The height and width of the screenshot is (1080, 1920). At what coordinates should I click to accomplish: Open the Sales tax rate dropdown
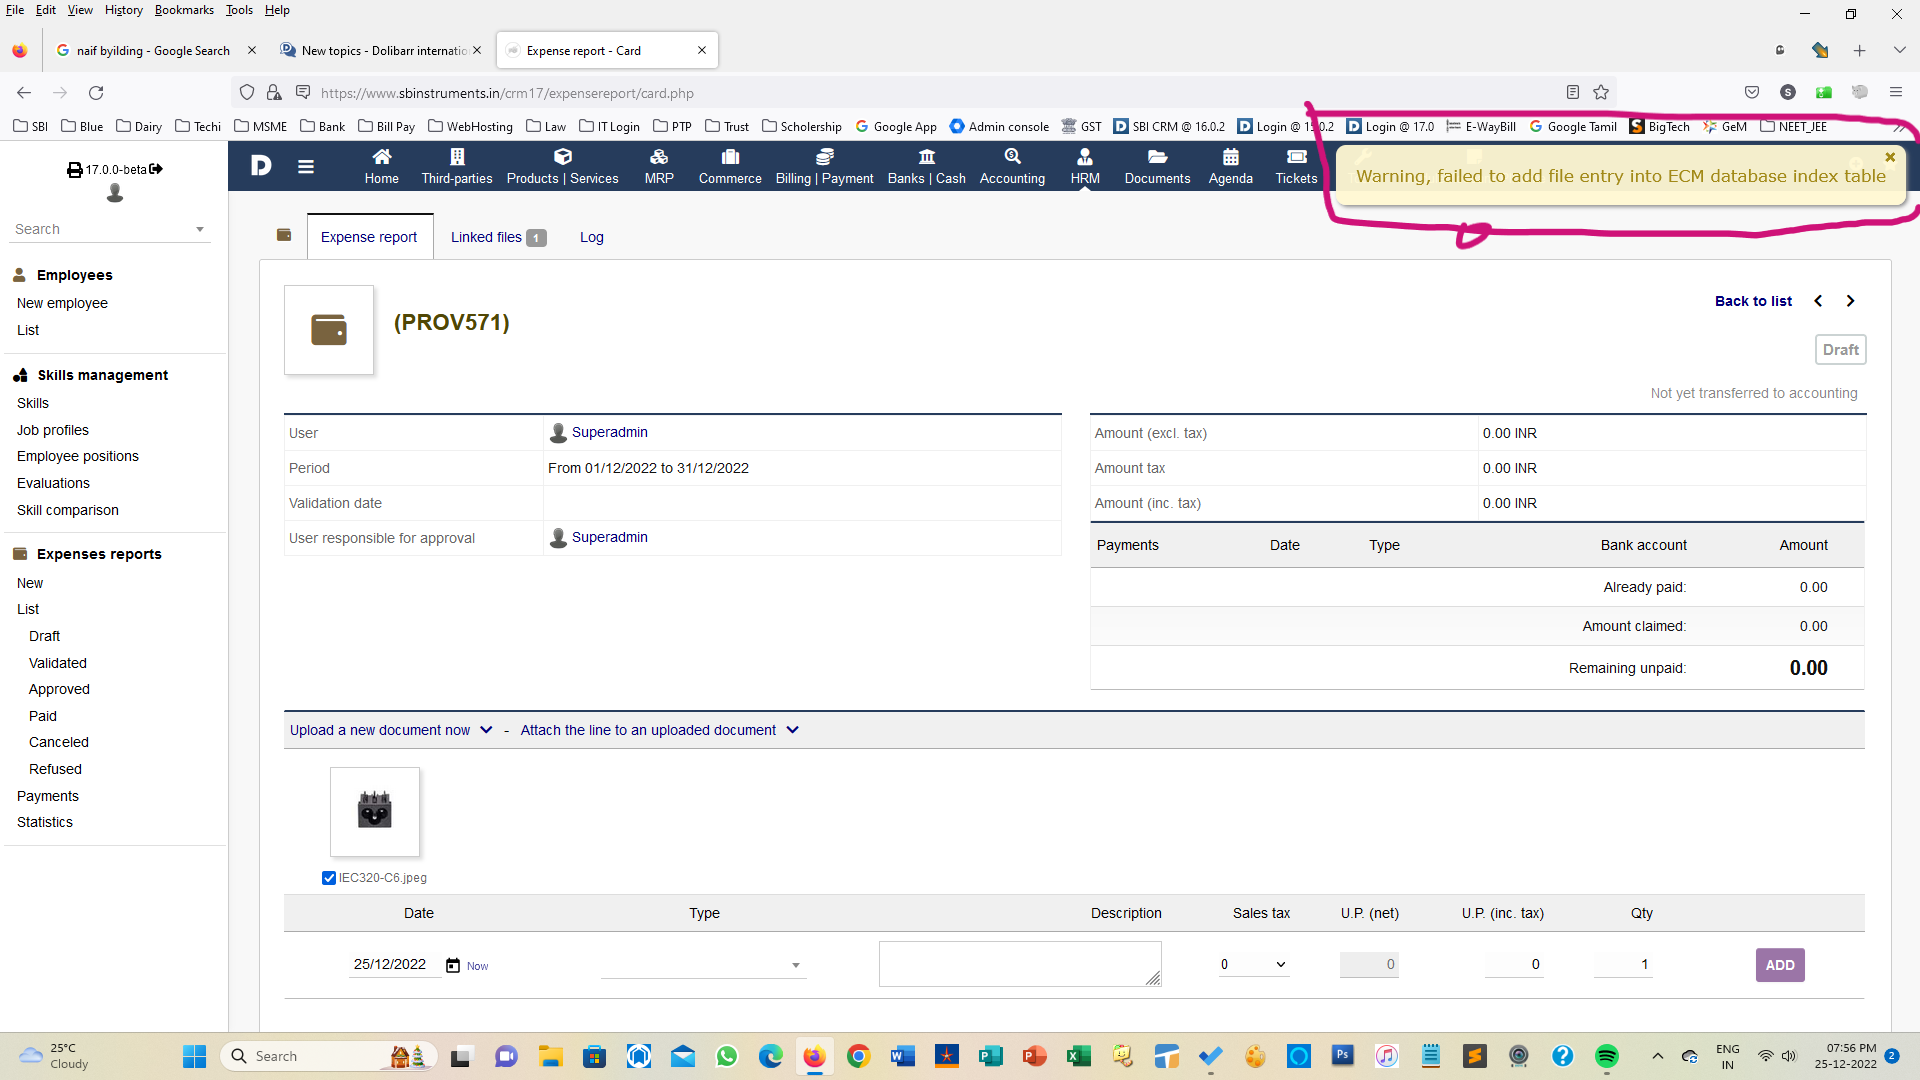tap(1252, 965)
